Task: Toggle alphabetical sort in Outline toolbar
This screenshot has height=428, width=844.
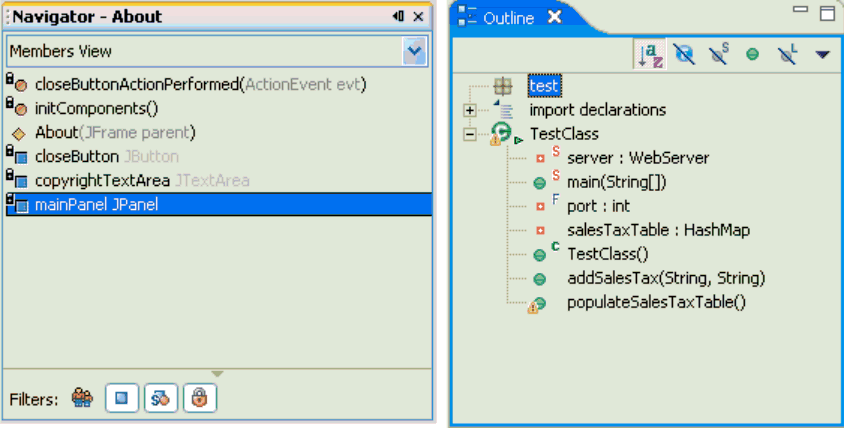Action: (x=649, y=54)
